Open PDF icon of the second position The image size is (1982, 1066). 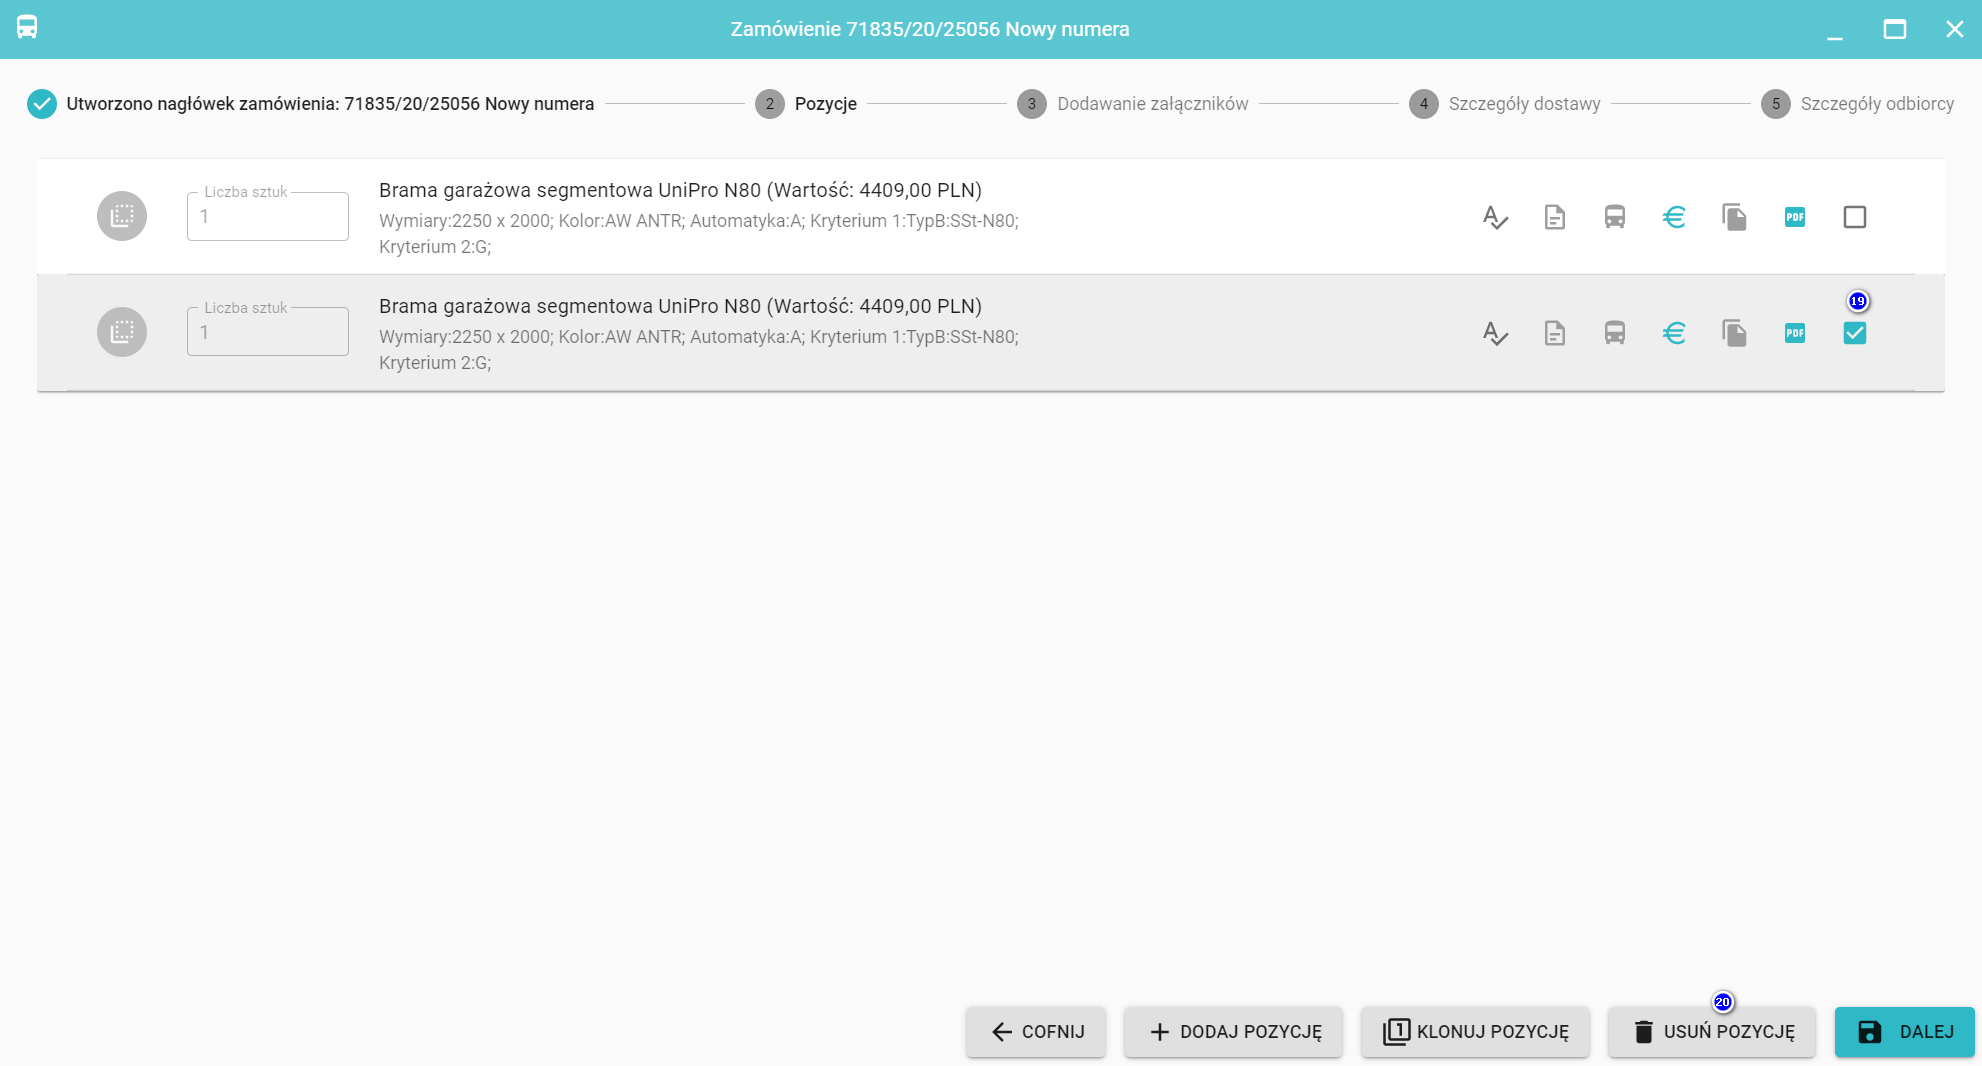pyautogui.click(x=1795, y=333)
